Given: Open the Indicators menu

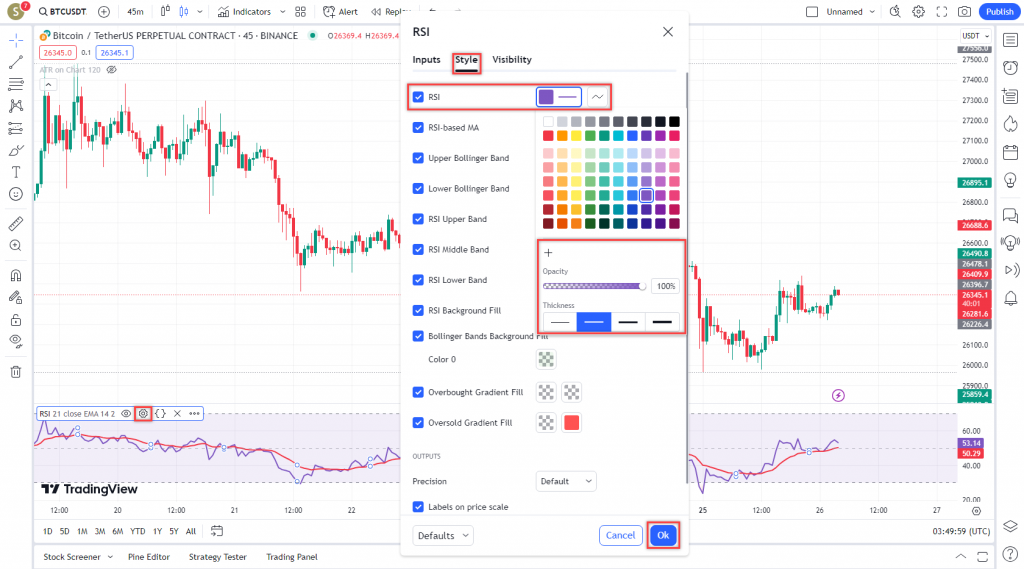Looking at the screenshot, I should (x=244, y=12).
